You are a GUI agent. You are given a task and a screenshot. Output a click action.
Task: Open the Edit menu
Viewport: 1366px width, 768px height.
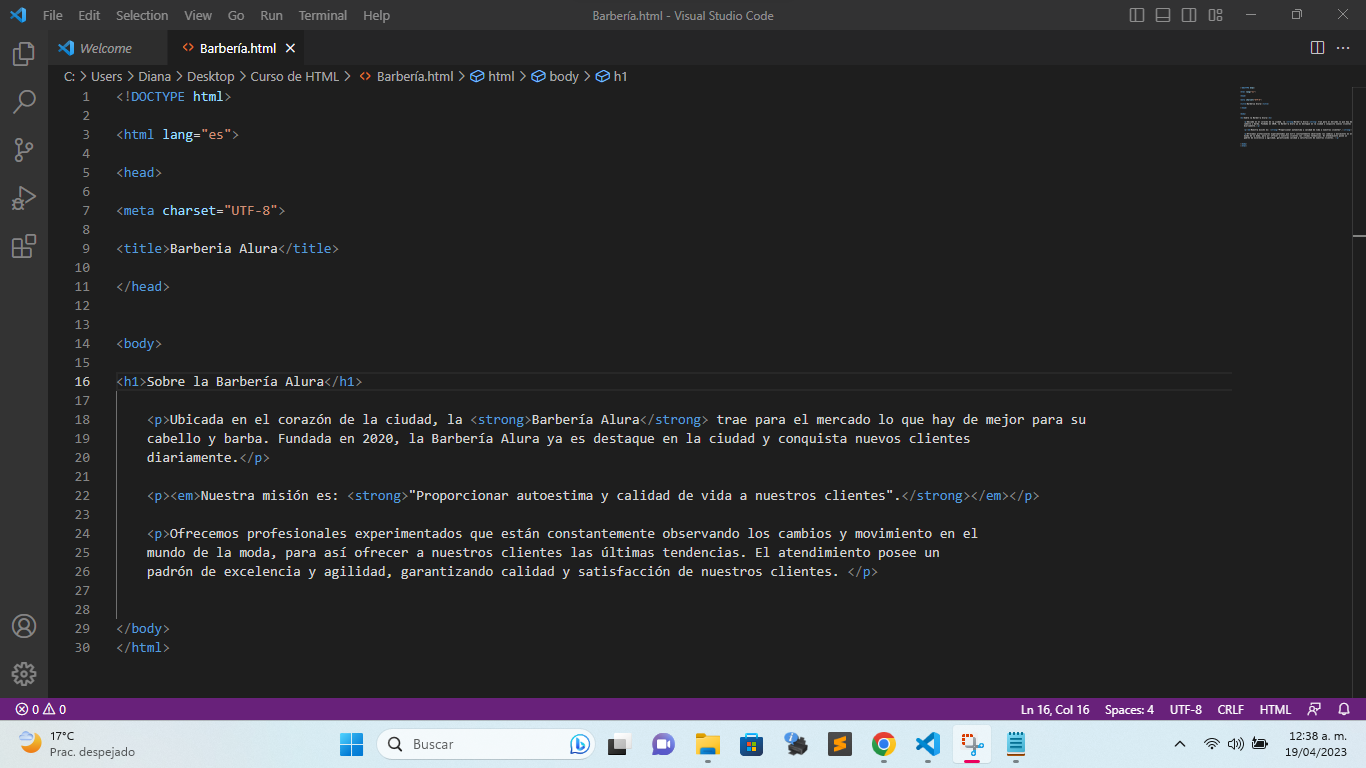[89, 15]
